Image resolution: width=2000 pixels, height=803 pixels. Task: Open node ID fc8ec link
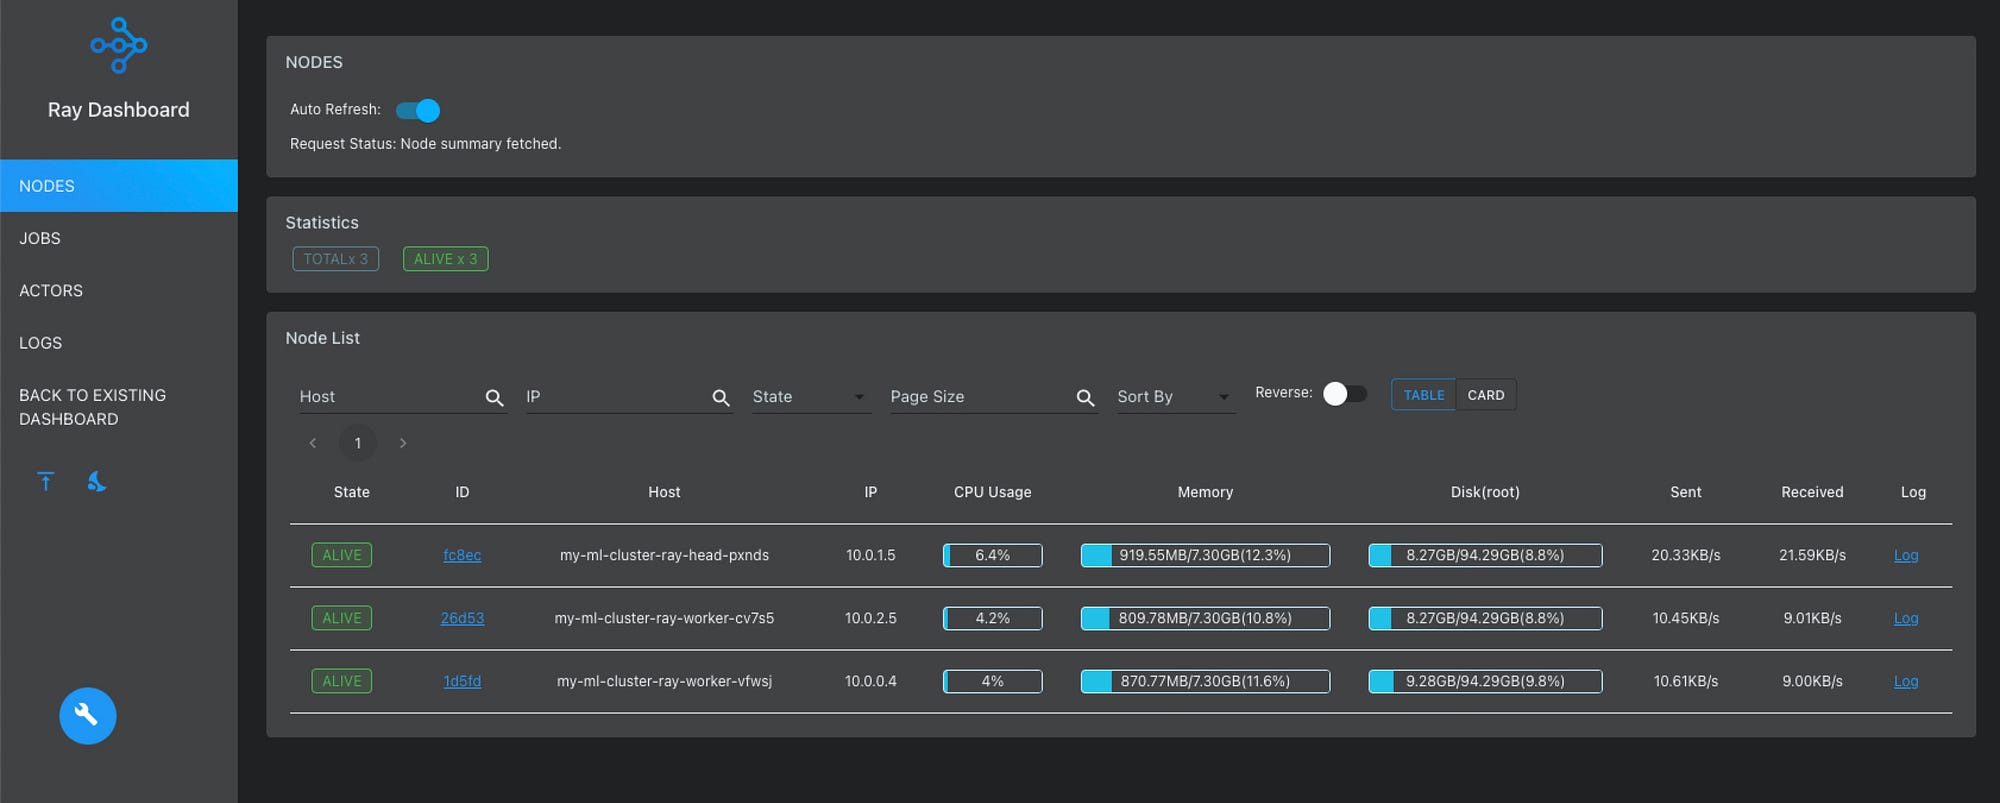point(462,555)
